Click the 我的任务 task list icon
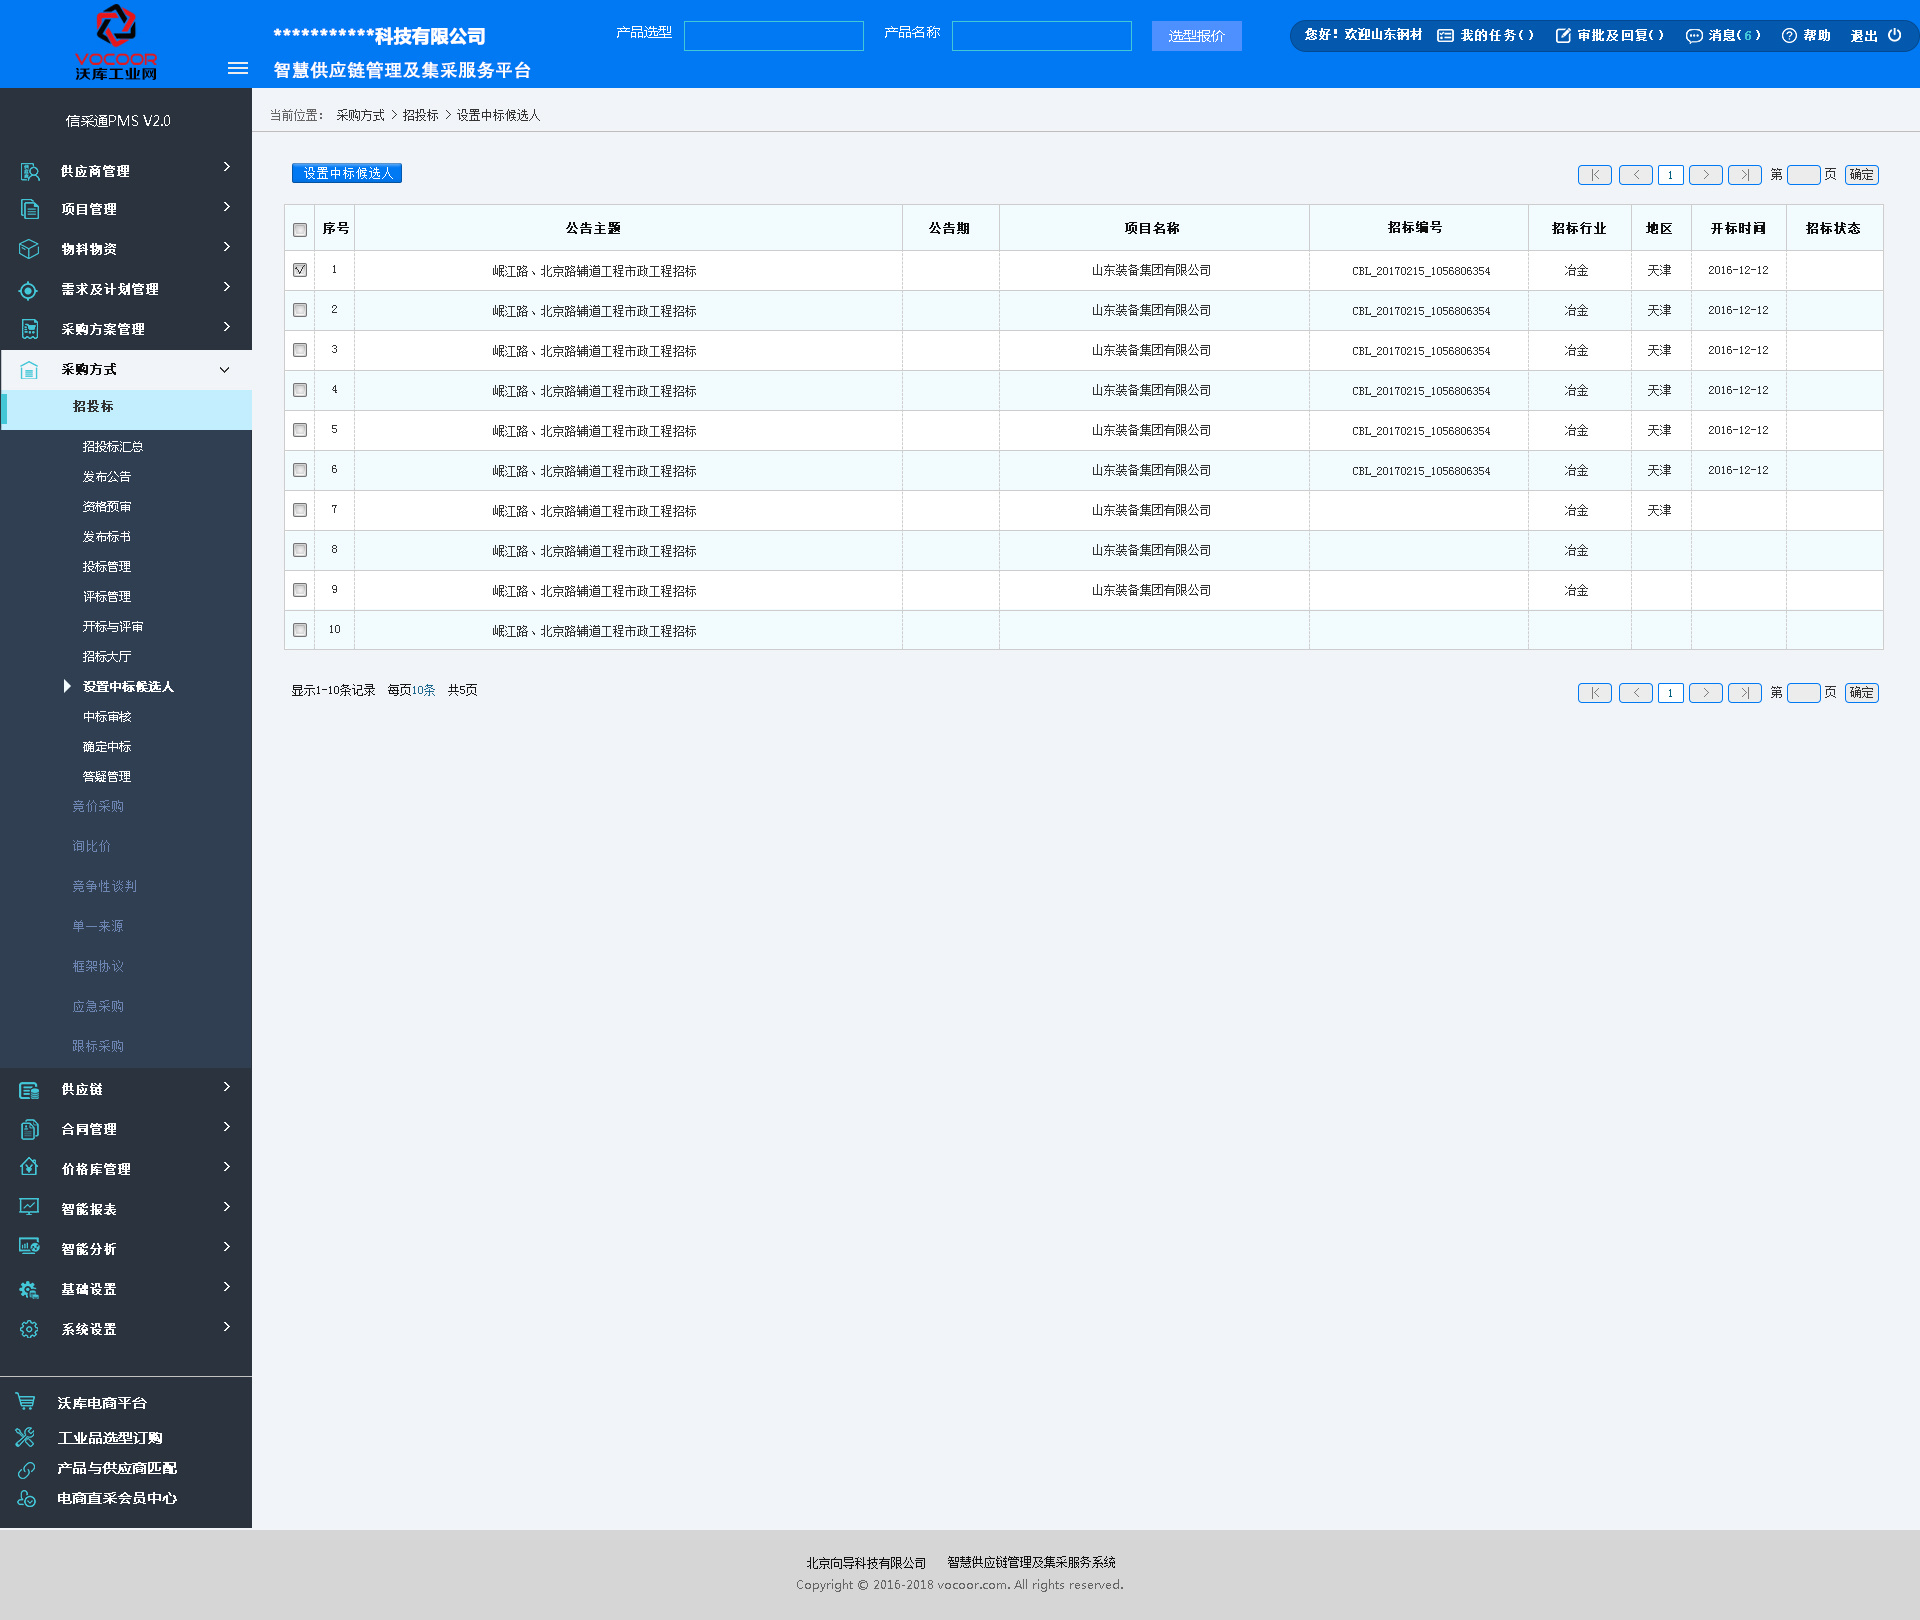The image size is (1920, 1620). pos(1445,35)
